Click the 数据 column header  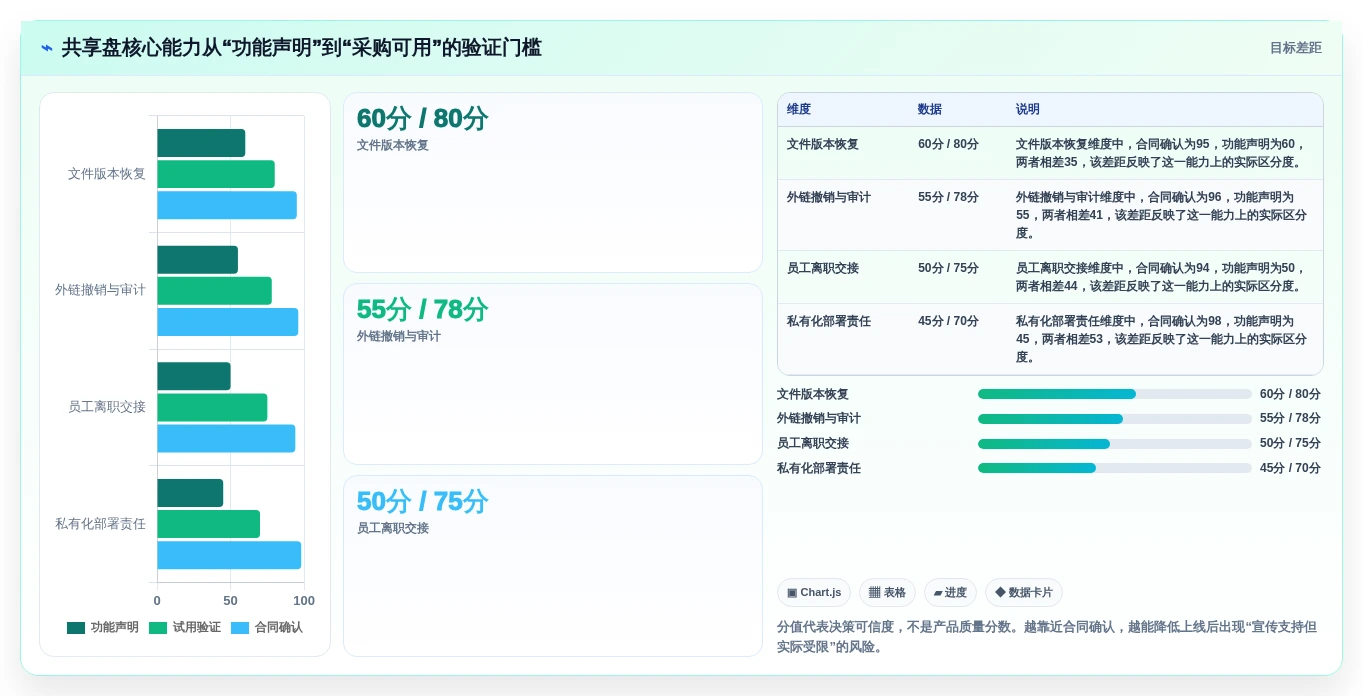(x=930, y=110)
